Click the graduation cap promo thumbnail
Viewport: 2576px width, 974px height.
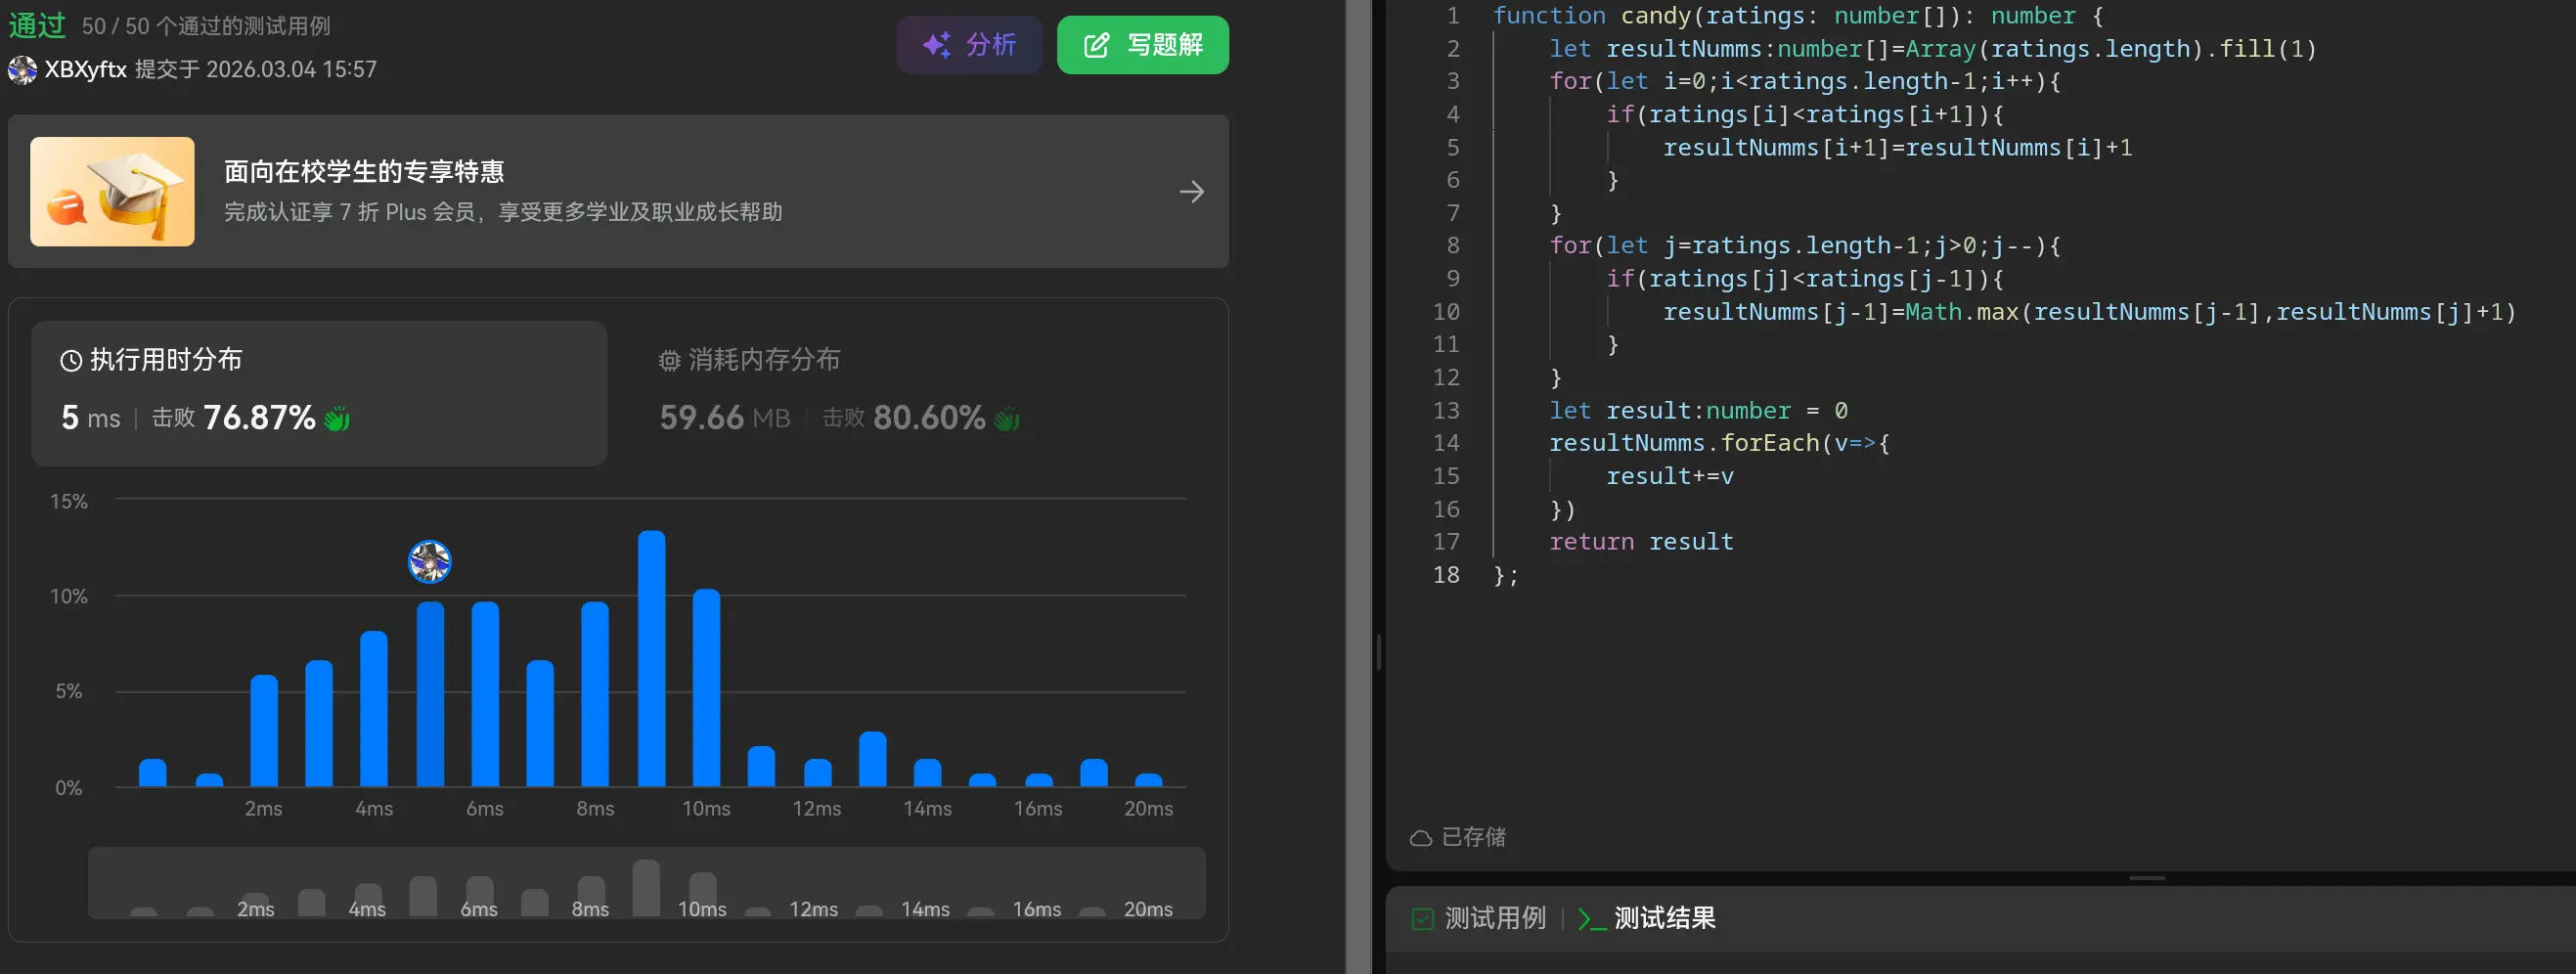point(112,192)
